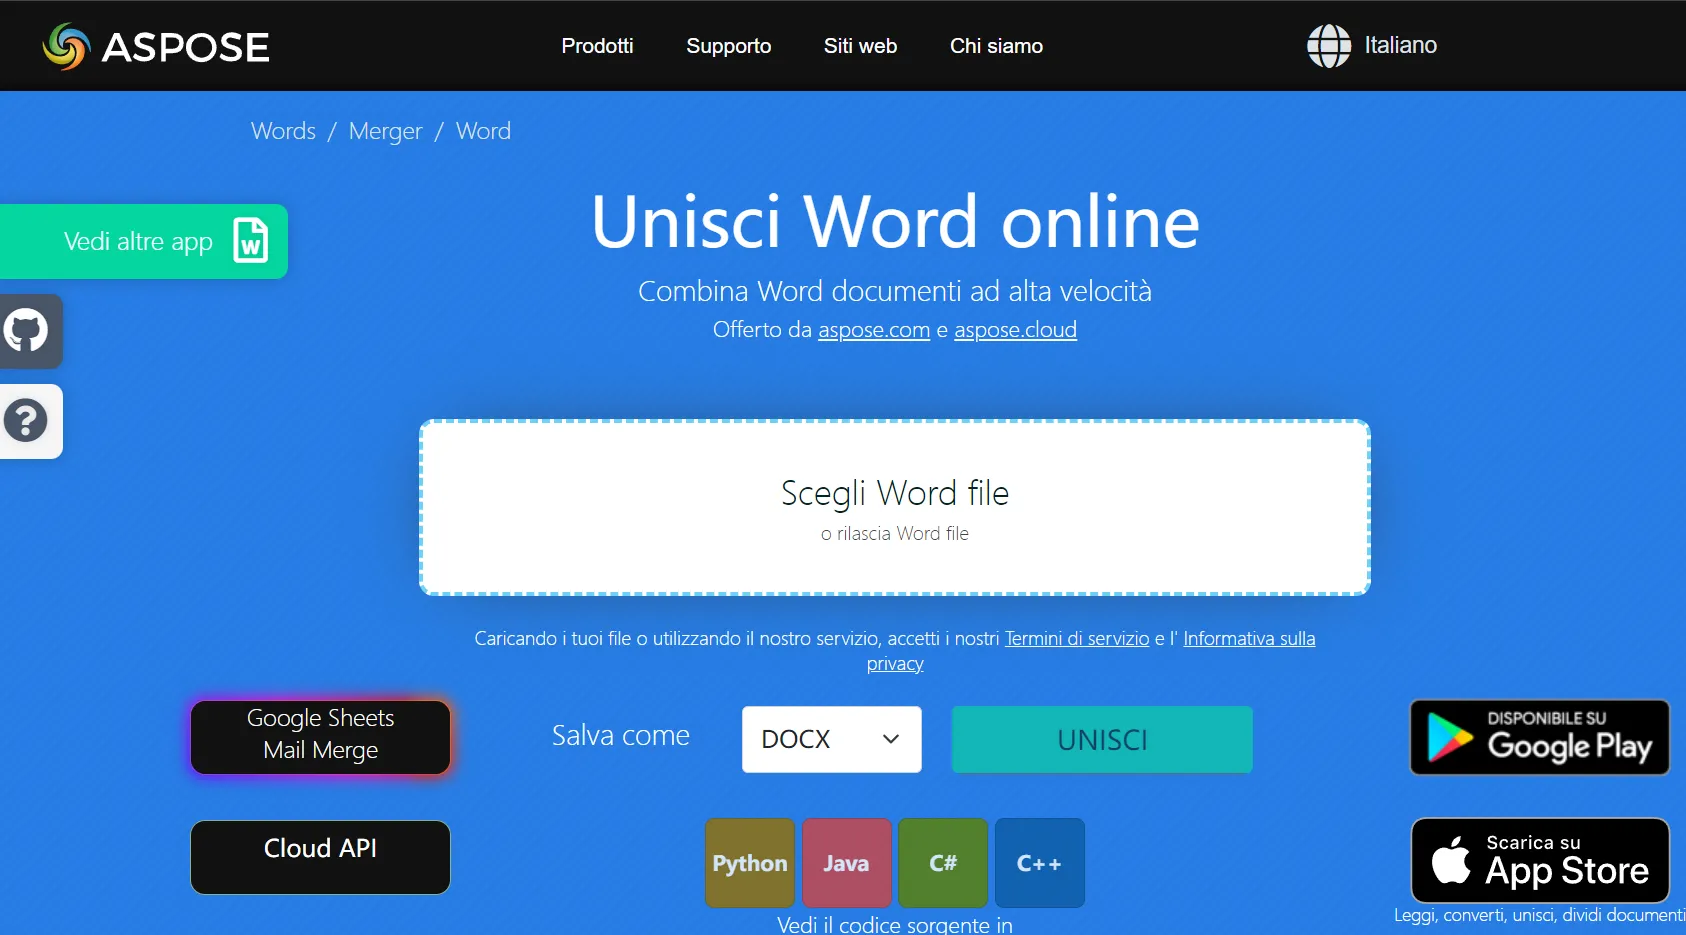Screen dimensions: 1686x935
Task: Click the Unisci Word online heading
Action: click(895, 221)
